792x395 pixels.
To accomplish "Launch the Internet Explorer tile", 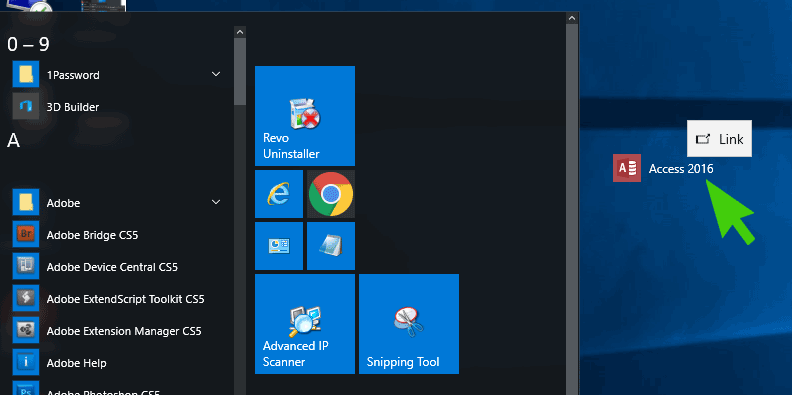I will [x=279, y=194].
